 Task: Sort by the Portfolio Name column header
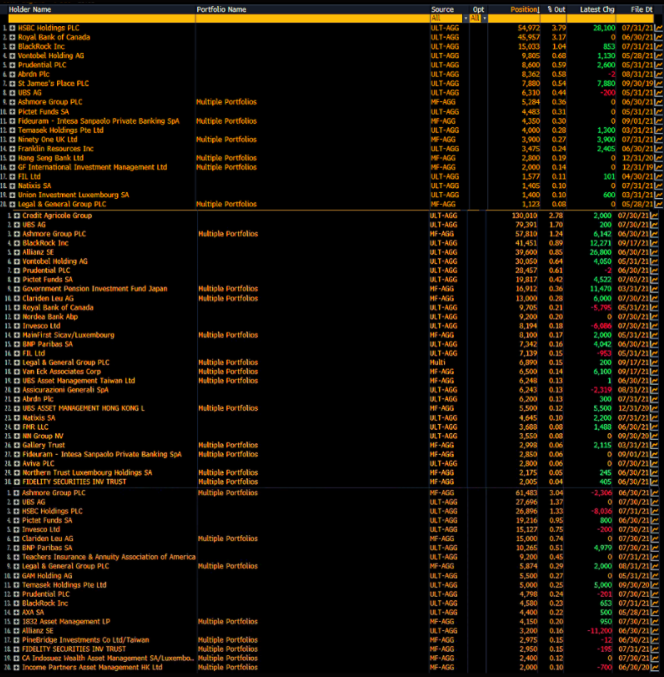pos(221,9)
